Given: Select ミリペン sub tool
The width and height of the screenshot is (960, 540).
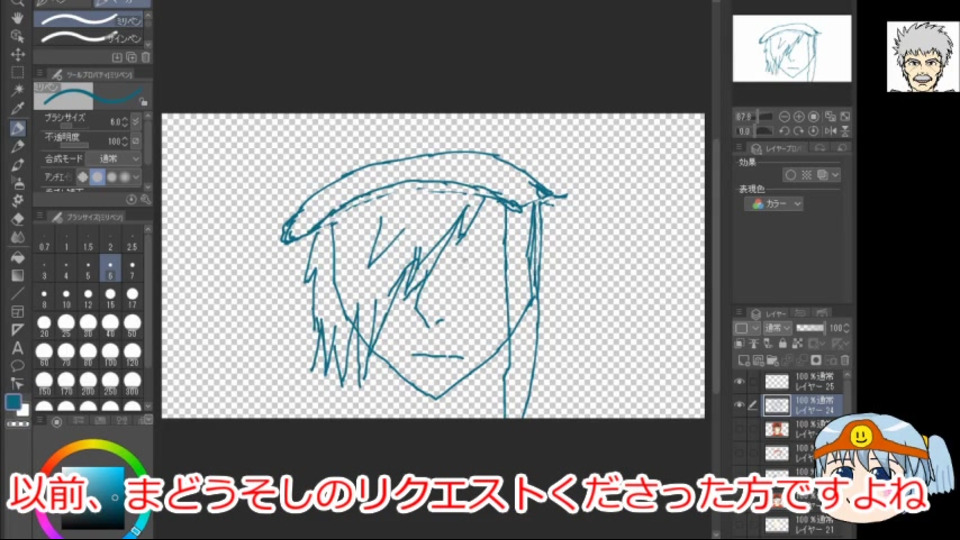Looking at the screenshot, I should pyautogui.click(x=89, y=20).
